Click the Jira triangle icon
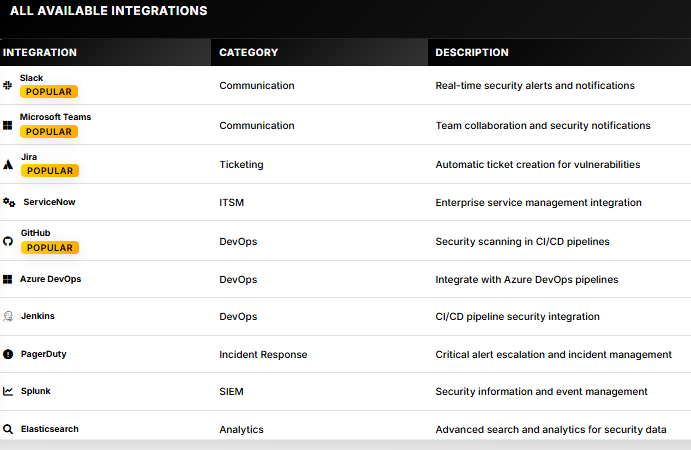691x450 pixels. point(8,165)
